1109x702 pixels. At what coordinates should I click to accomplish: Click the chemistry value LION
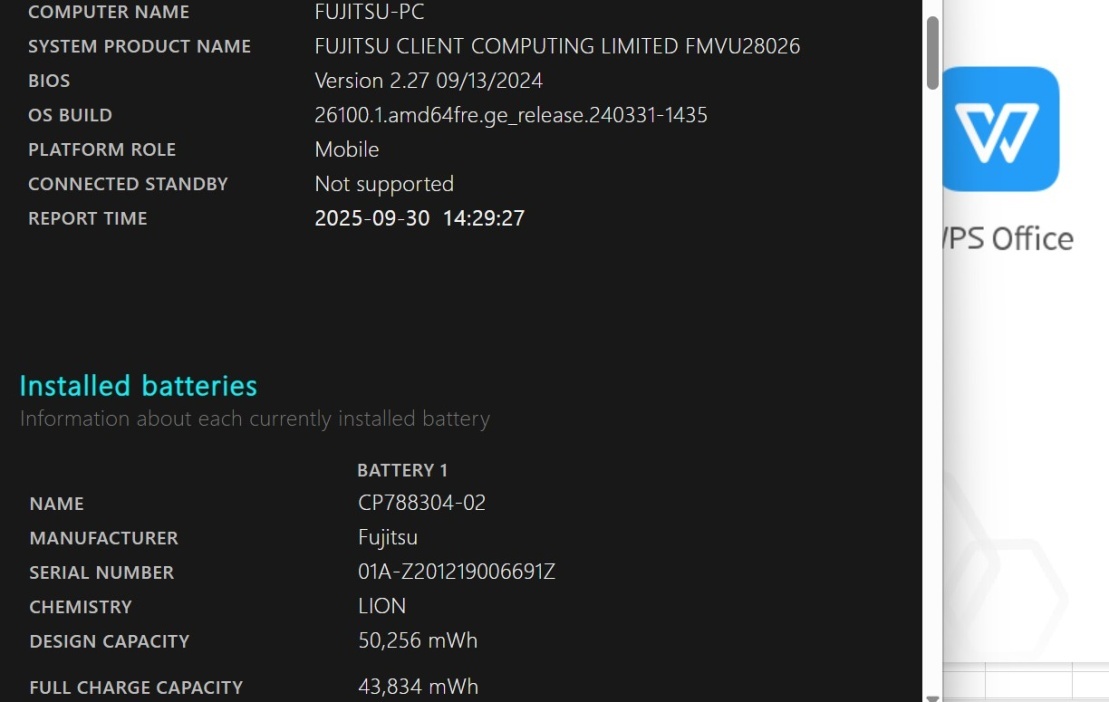pyautogui.click(x=381, y=606)
